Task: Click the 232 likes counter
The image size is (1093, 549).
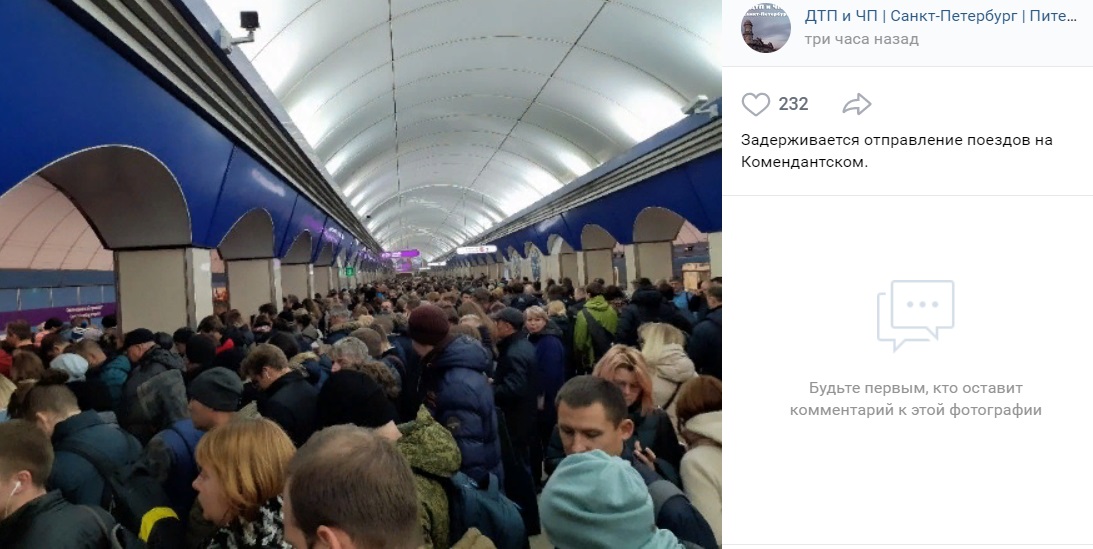Action: [793, 105]
